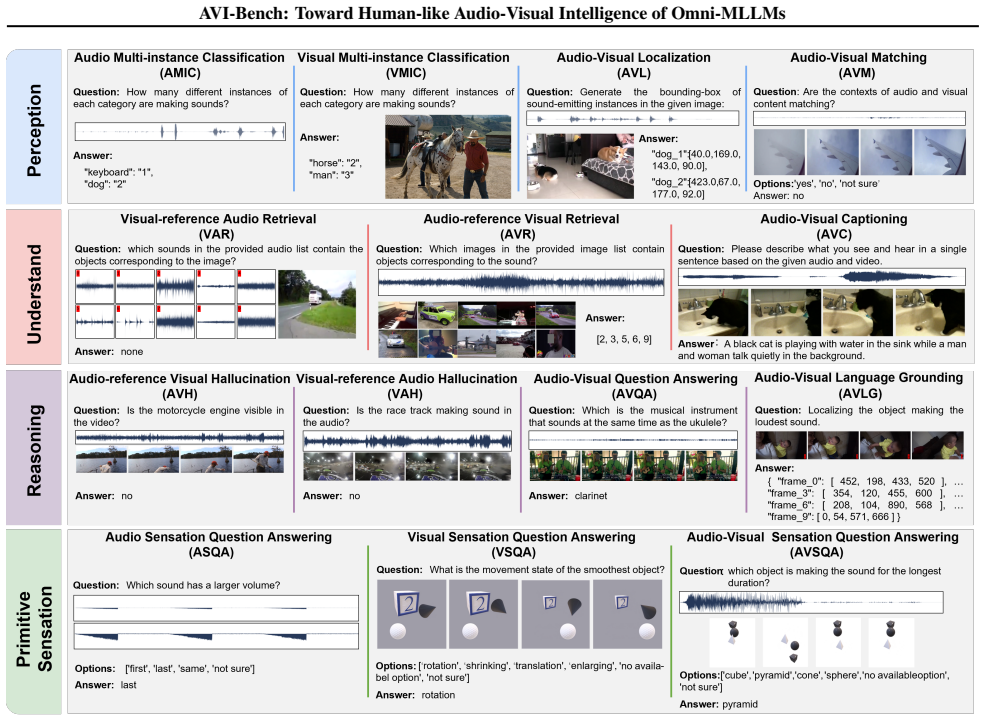Click the piano keys image in AVR list

click(x=397, y=315)
